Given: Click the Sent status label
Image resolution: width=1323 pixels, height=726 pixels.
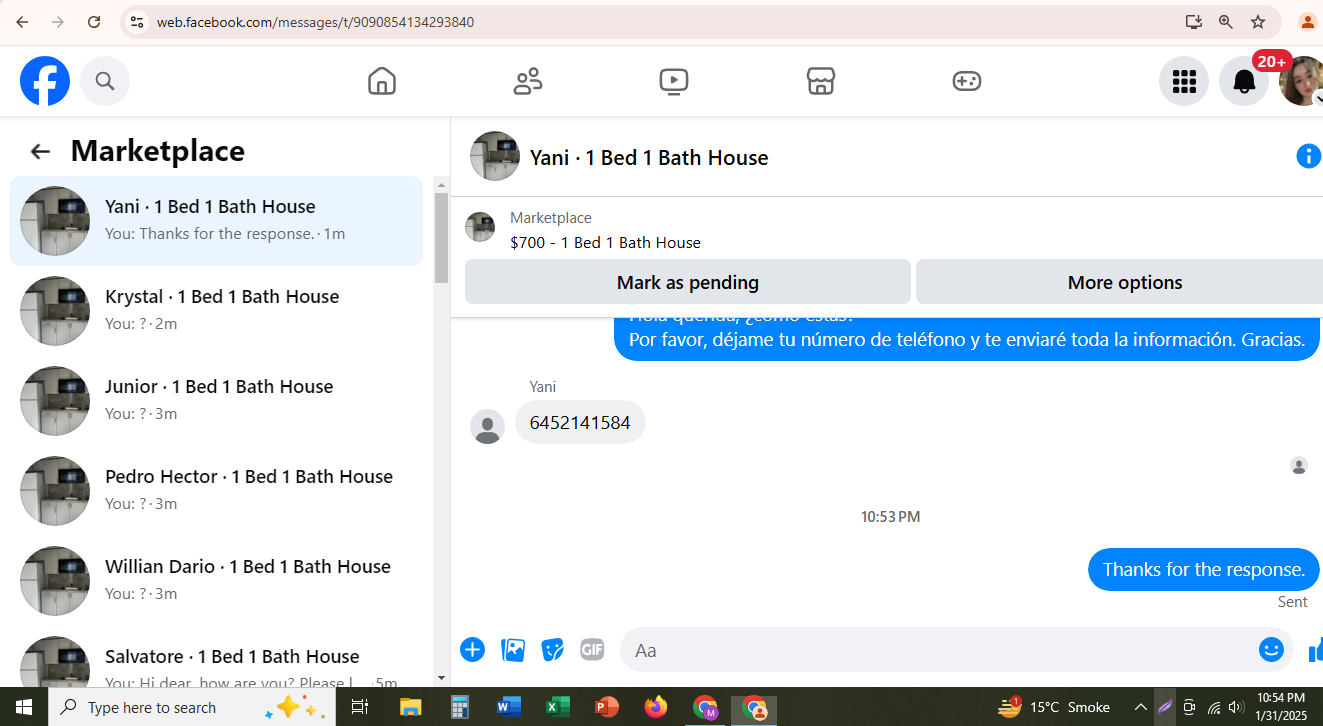Looking at the screenshot, I should click(1293, 601).
